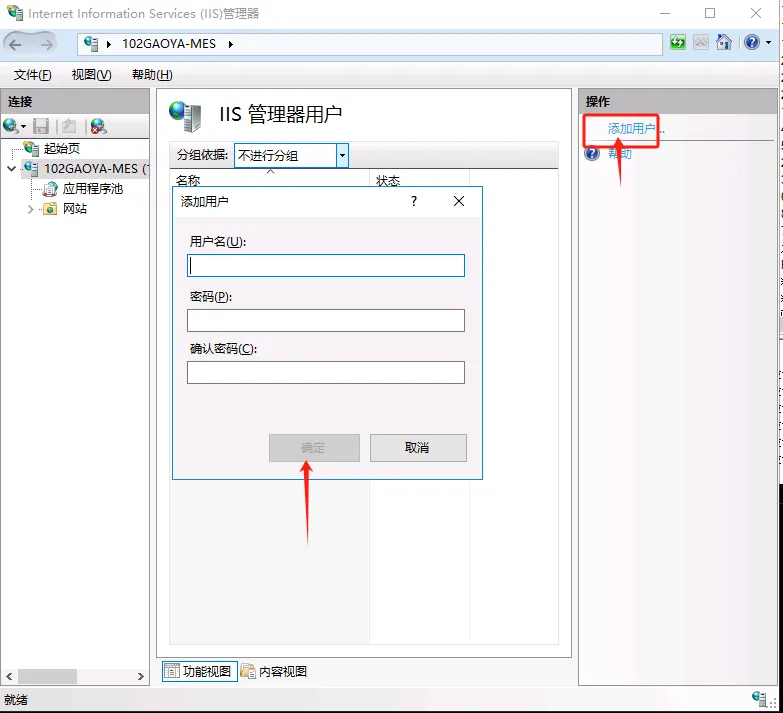Select 应用程序池 in the connections tree
Image resolution: width=783 pixels, height=713 pixels.
coord(92,189)
